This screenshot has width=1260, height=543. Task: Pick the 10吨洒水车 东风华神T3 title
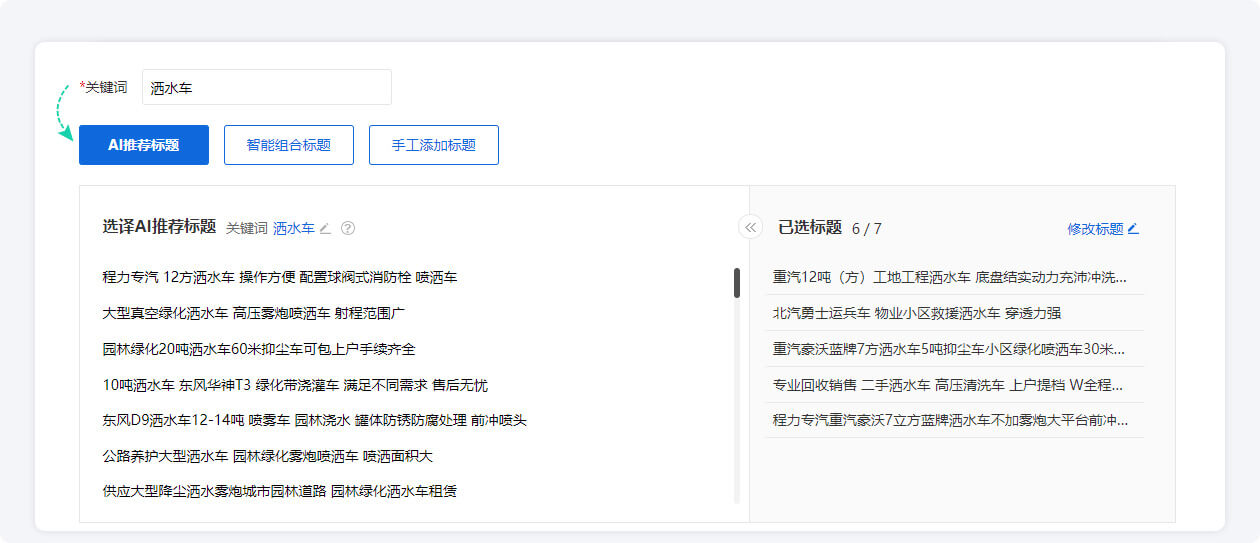(295, 385)
